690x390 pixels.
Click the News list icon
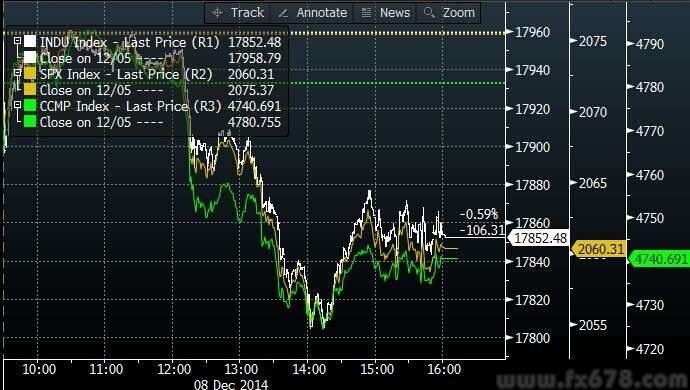click(x=366, y=13)
